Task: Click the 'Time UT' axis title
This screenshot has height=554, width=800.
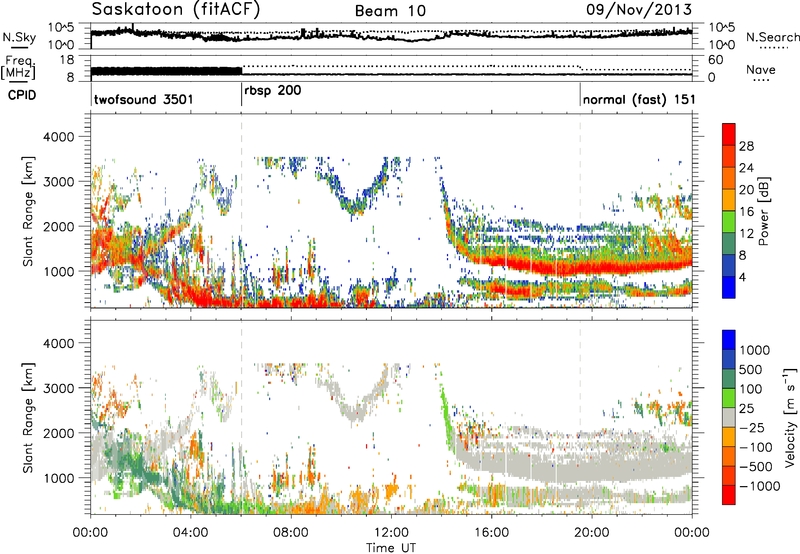Action: tap(391, 548)
